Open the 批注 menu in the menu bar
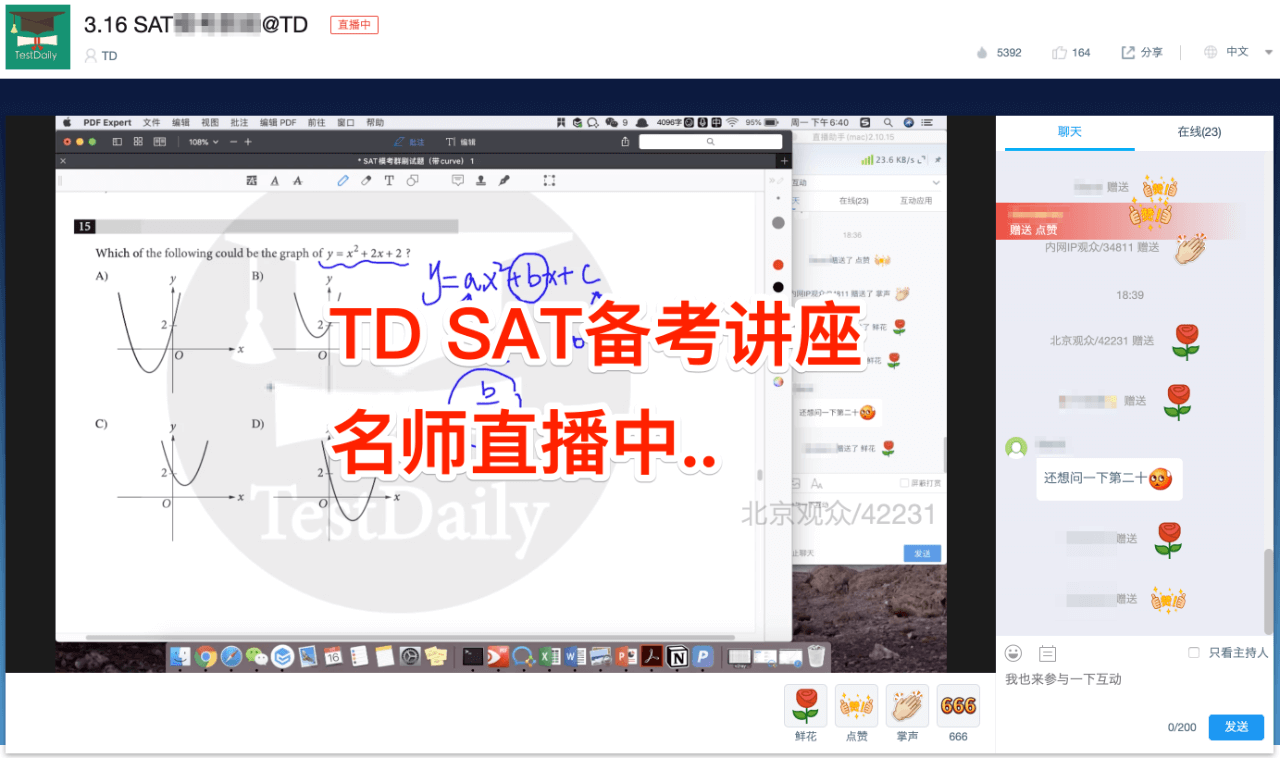Viewport: 1280px width, 758px height. pyautogui.click(x=239, y=123)
